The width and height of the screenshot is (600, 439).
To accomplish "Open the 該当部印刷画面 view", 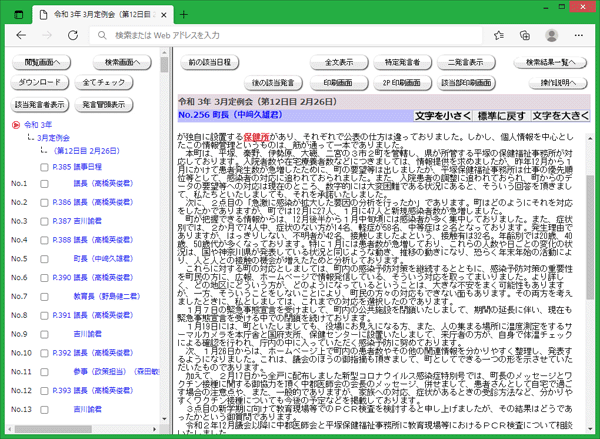I will 466,83.
